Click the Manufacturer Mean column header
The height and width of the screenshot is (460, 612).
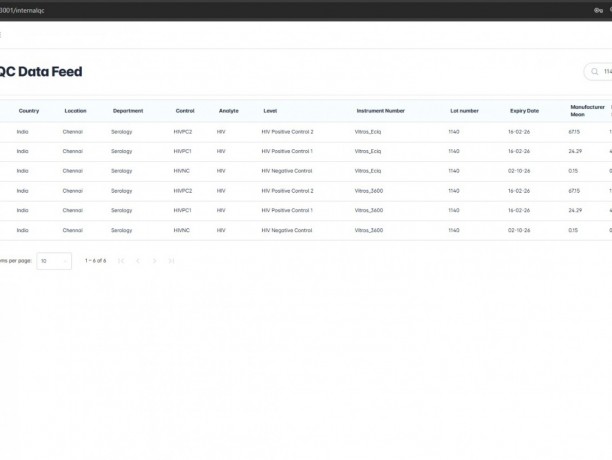(x=587, y=111)
